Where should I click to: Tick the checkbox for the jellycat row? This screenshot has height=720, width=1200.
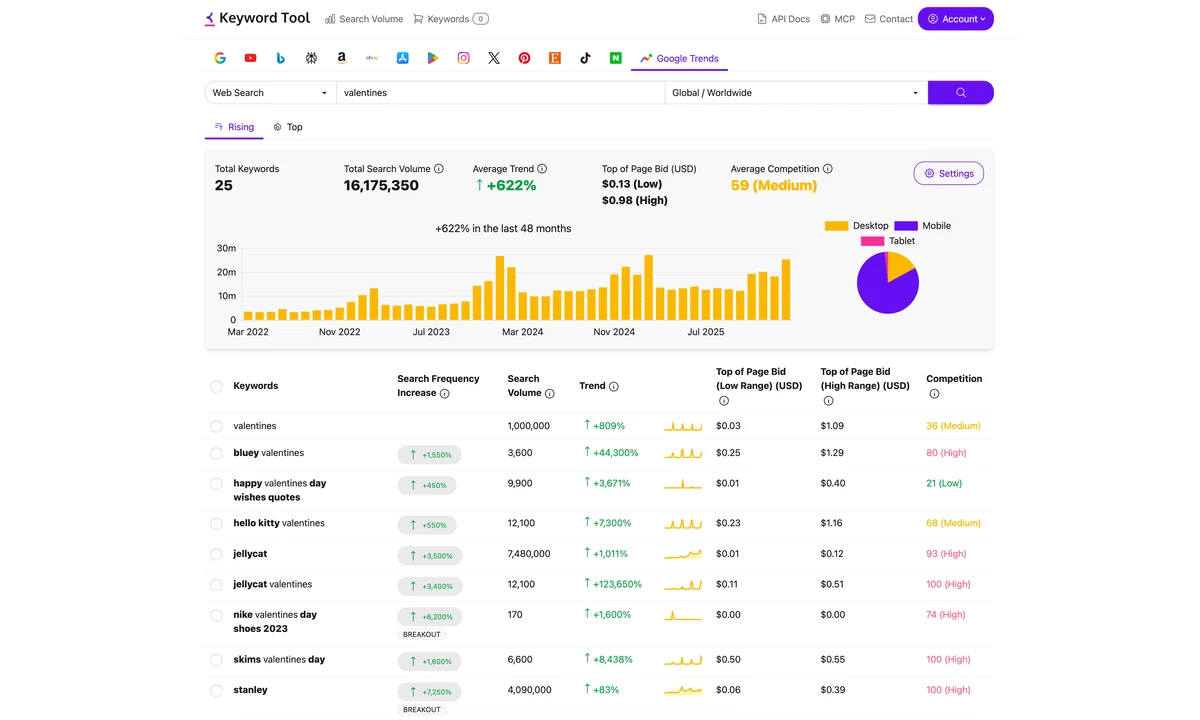click(216, 554)
